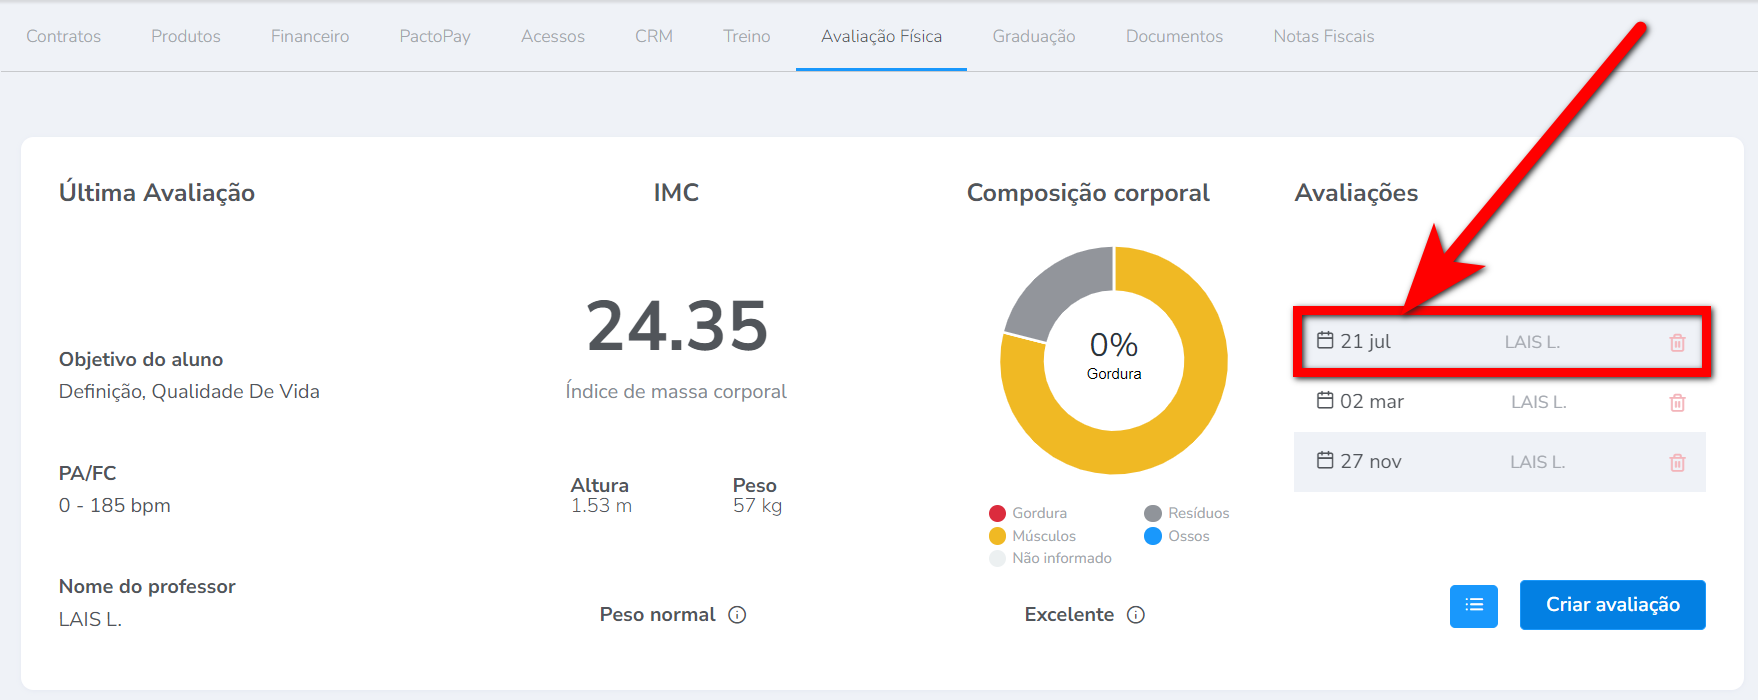Click calendar icon of 27 nov

coord(1325,461)
